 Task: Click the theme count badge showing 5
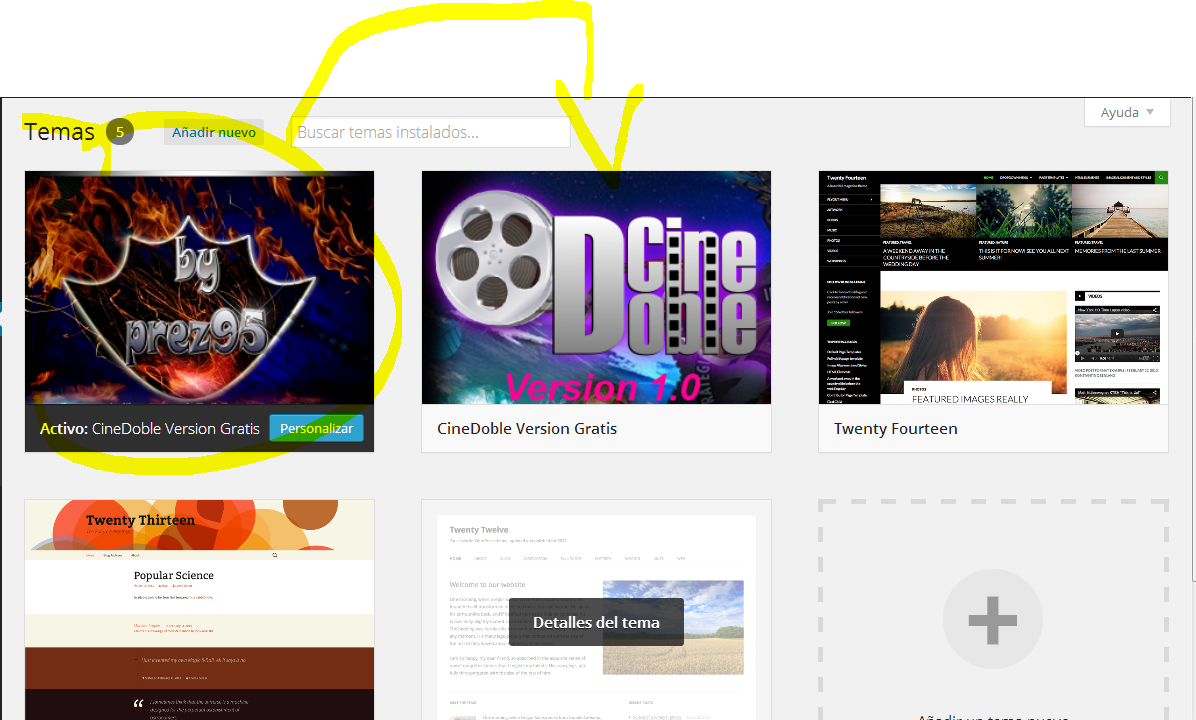click(x=120, y=132)
